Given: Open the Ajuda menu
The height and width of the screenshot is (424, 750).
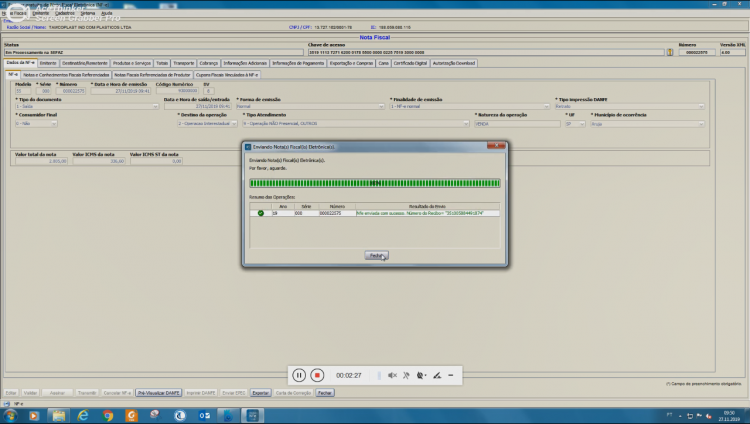Looking at the screenshot, I should 107,13.
